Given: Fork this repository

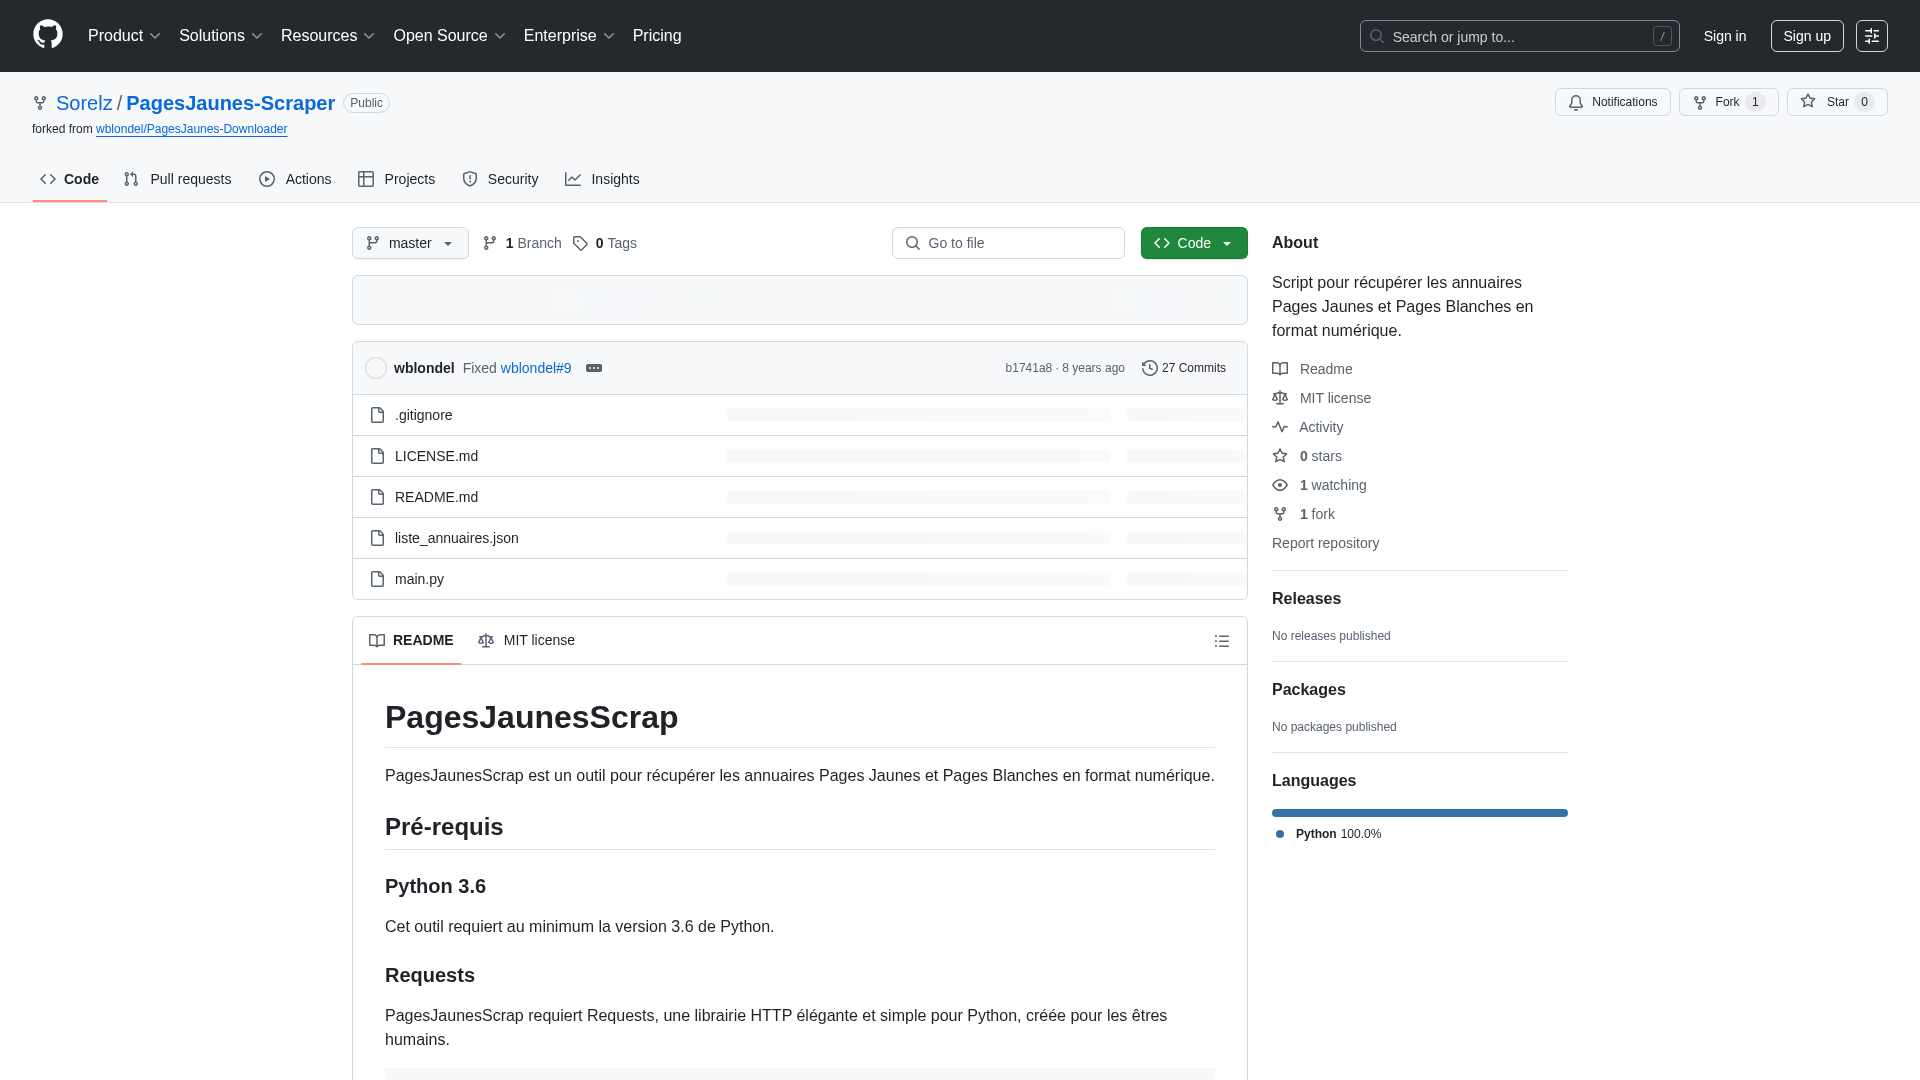Looking at the screenshot, I should (x=1728, y=102).
